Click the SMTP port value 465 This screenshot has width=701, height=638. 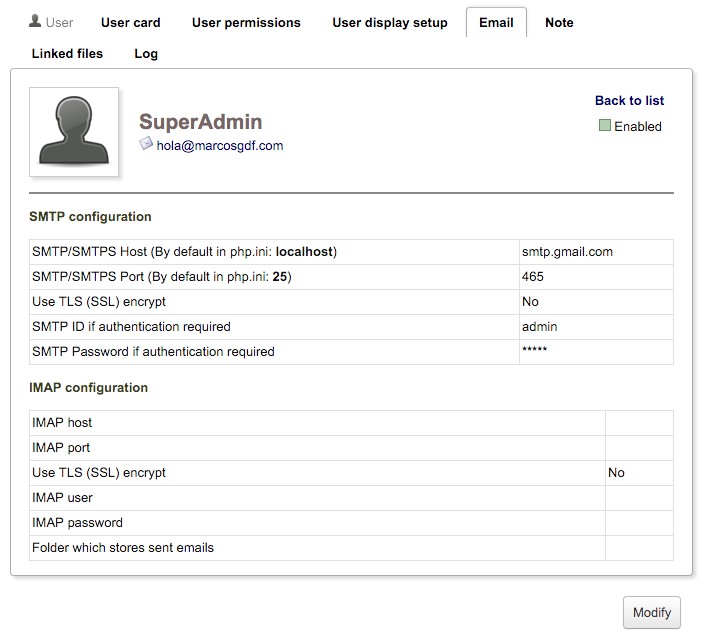[533, 277]
